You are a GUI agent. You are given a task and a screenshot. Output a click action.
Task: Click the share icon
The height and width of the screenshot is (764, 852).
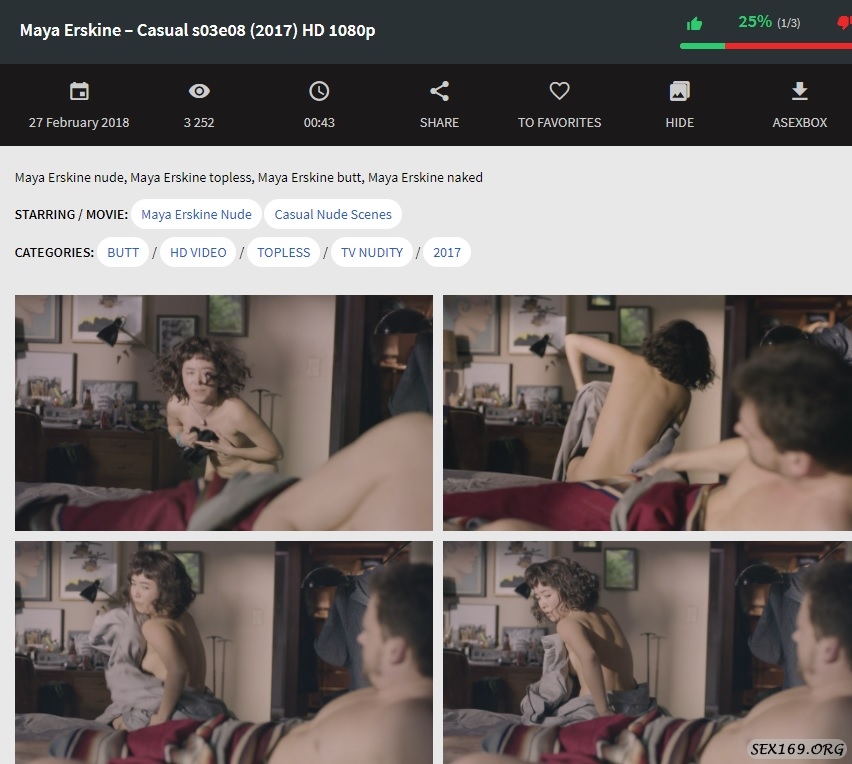[x=439, y=92]
